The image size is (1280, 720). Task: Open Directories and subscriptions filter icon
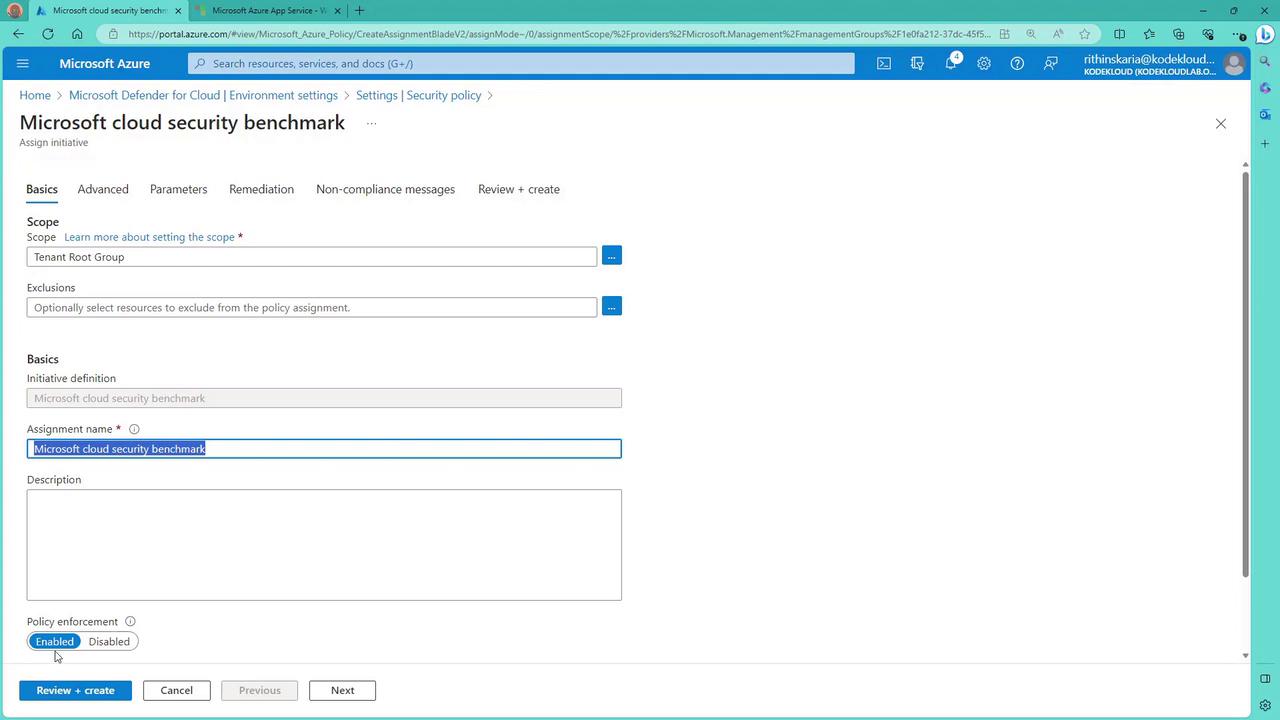tap(917, 63)
